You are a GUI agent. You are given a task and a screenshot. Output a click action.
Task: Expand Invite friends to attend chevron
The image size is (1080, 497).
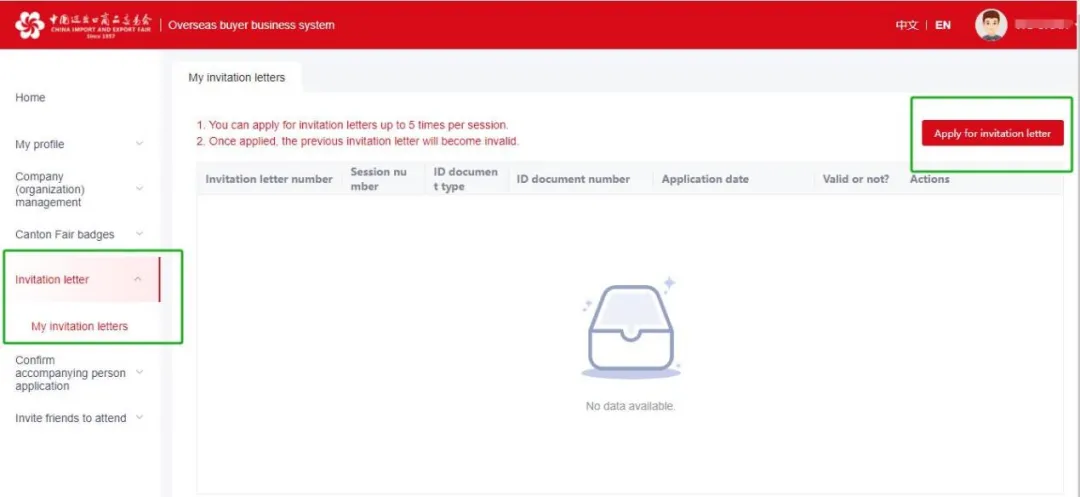point(139,418)
